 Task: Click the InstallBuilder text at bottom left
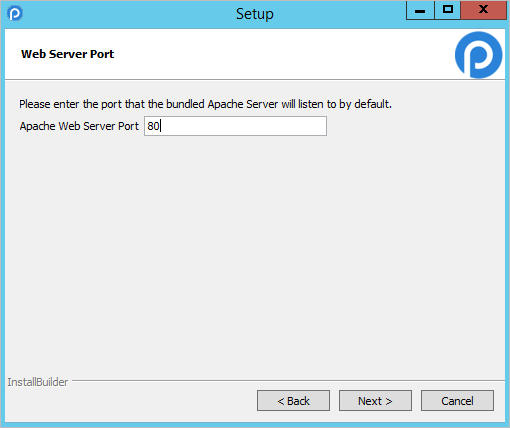point(38,382)
